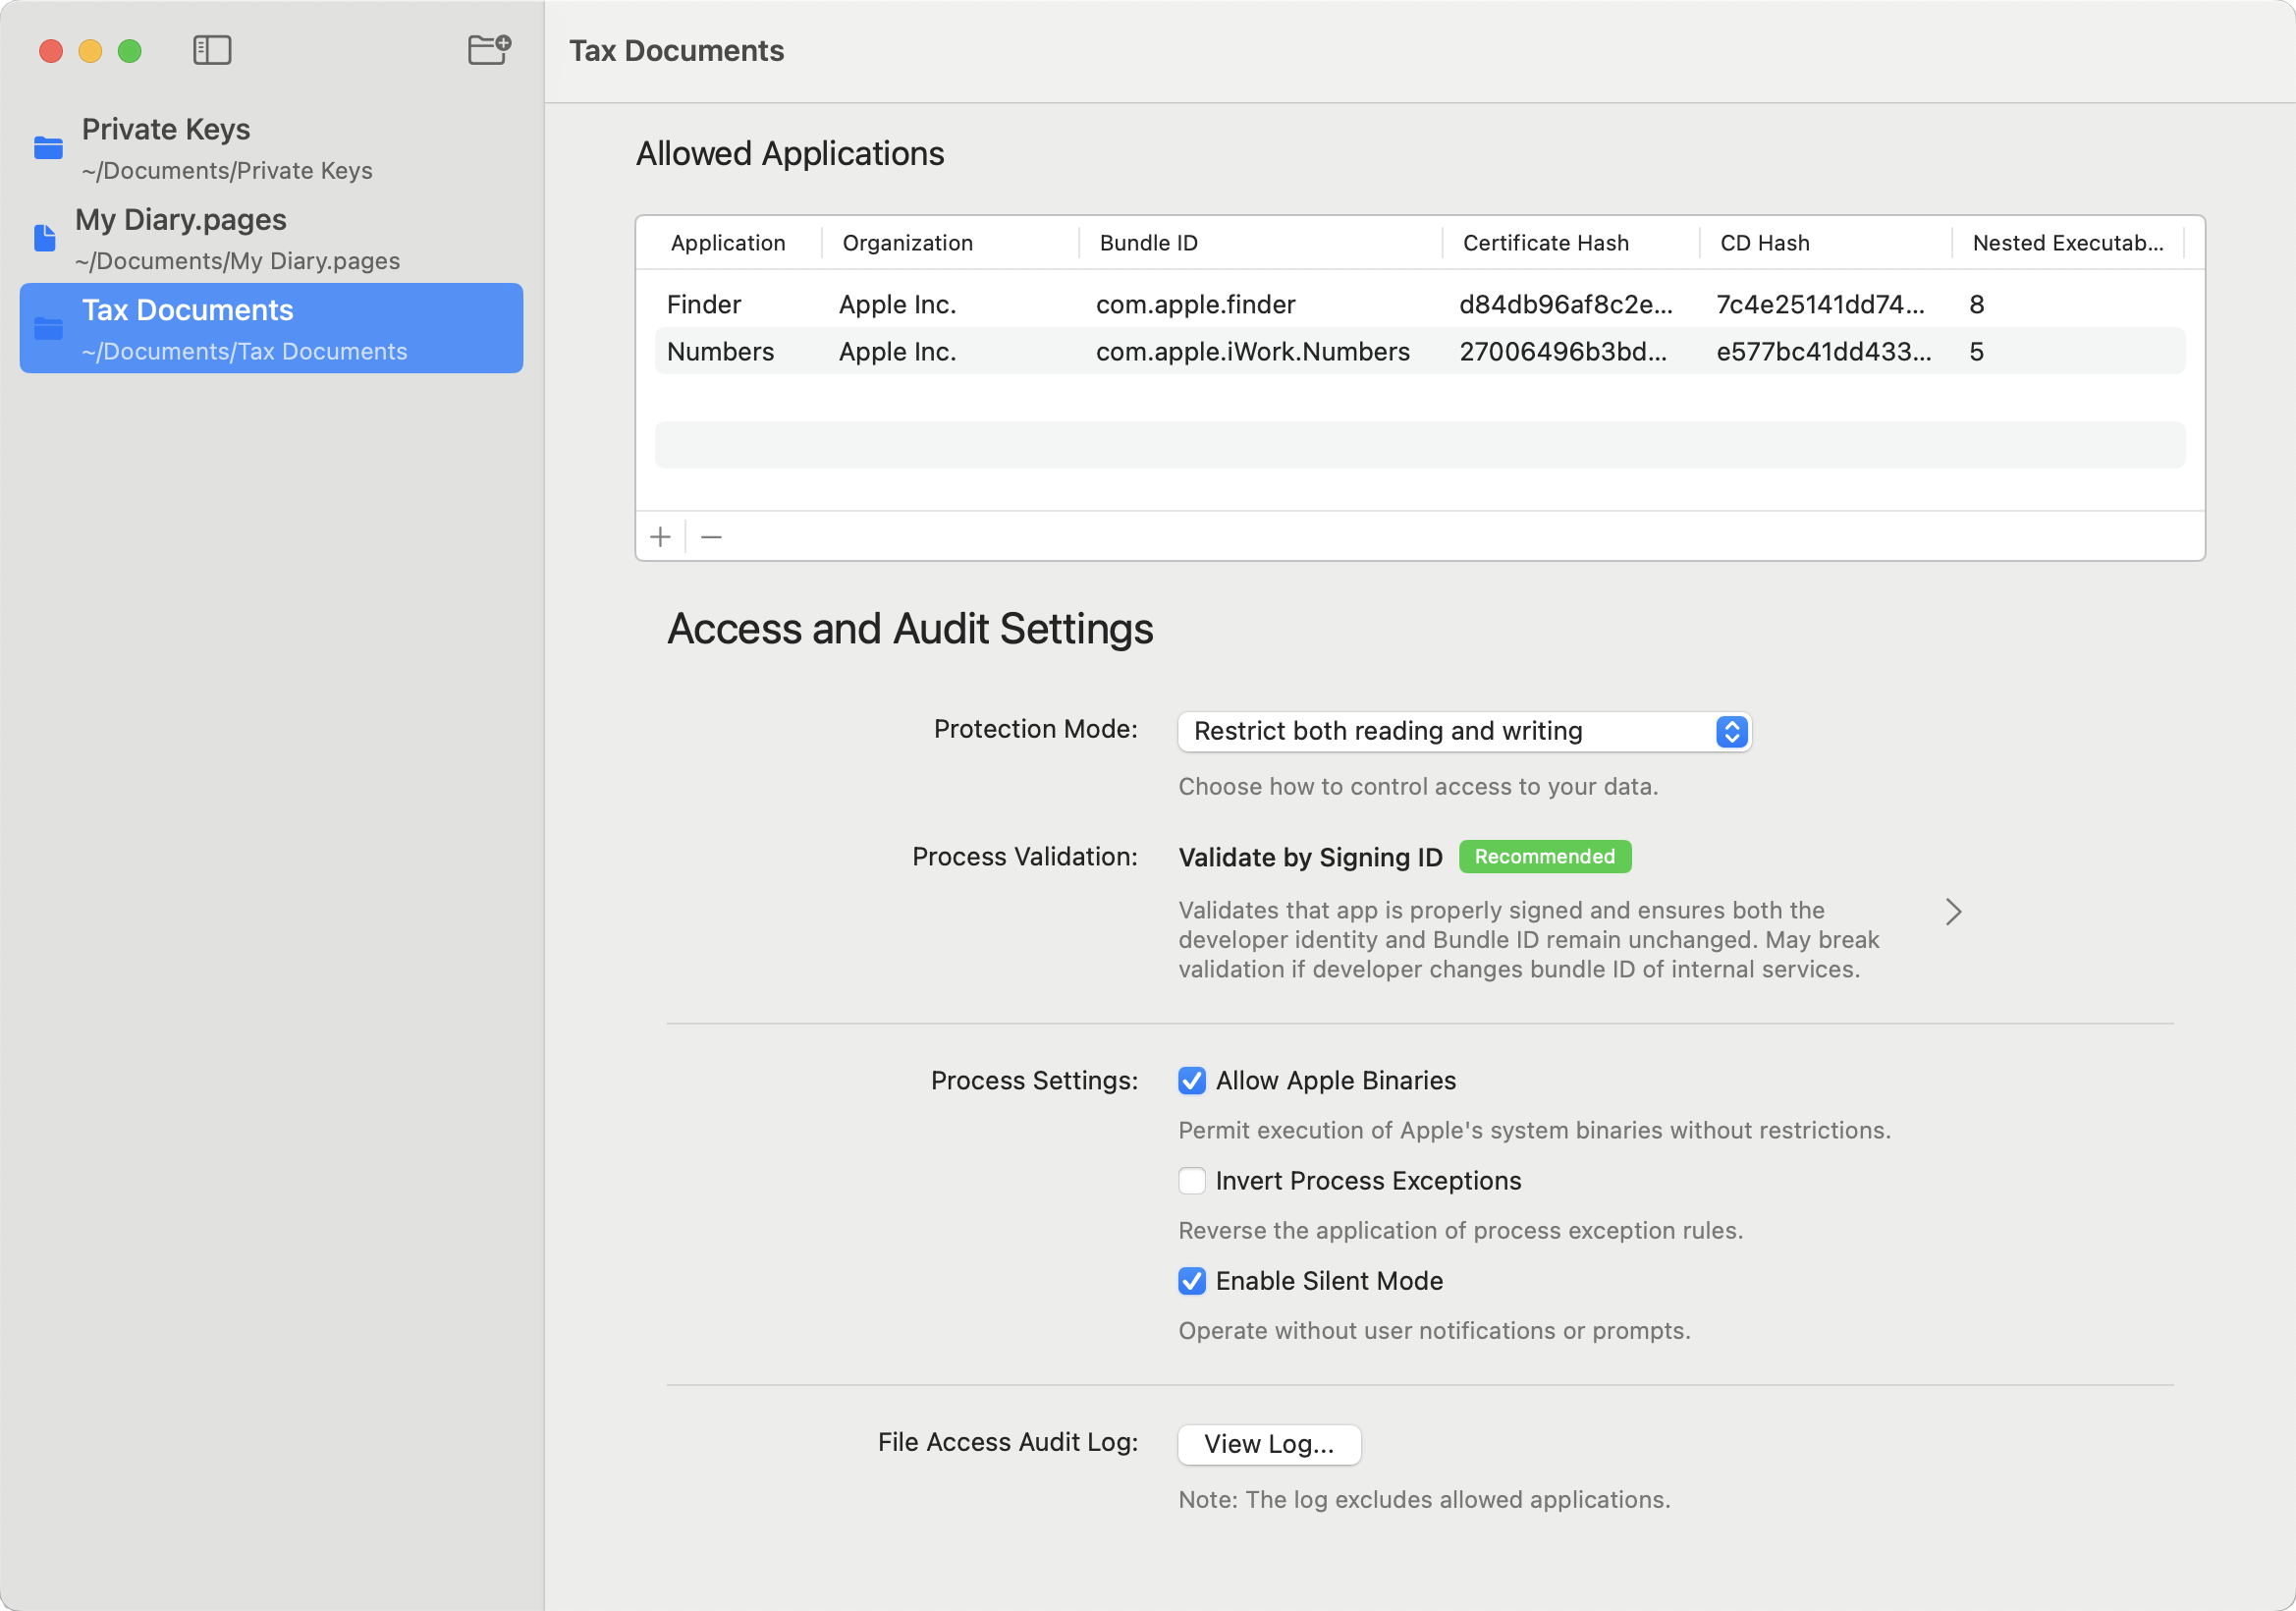This screenshot has width=2296, height=1611.
Task: Open the View Log... button
Action: point(1268,1444)
